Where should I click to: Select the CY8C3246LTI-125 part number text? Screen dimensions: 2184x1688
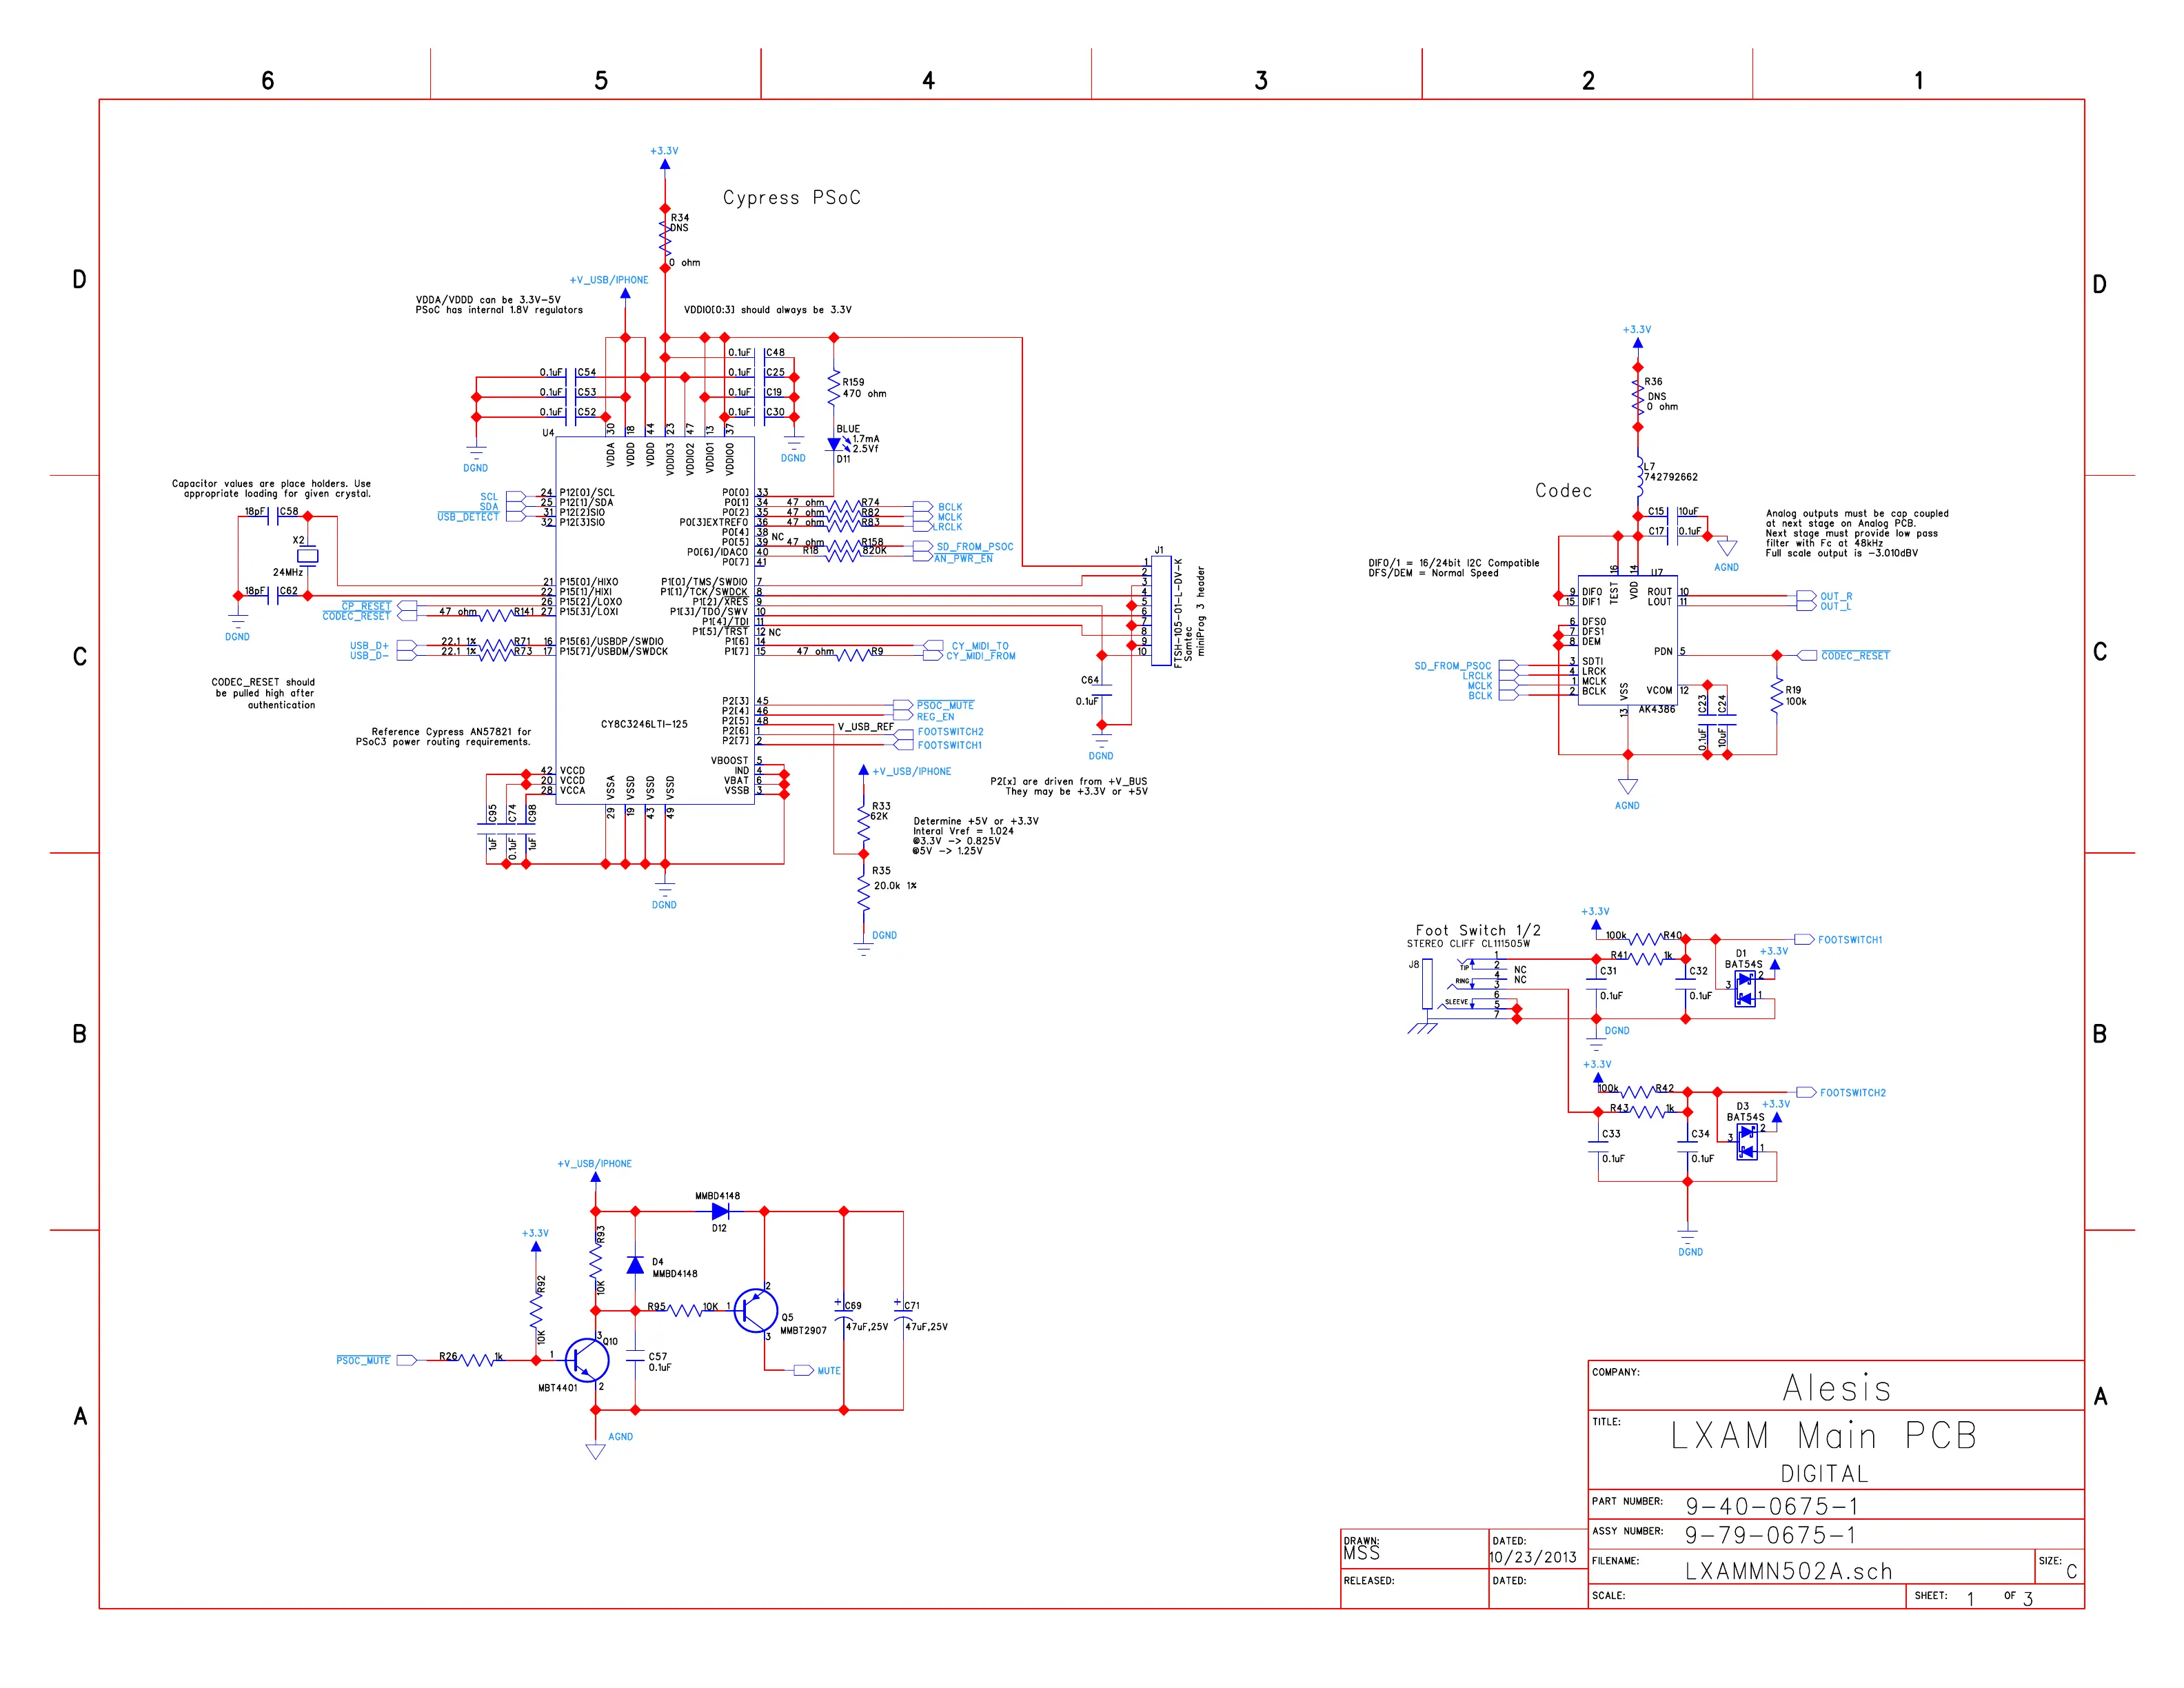click(644, 724)
